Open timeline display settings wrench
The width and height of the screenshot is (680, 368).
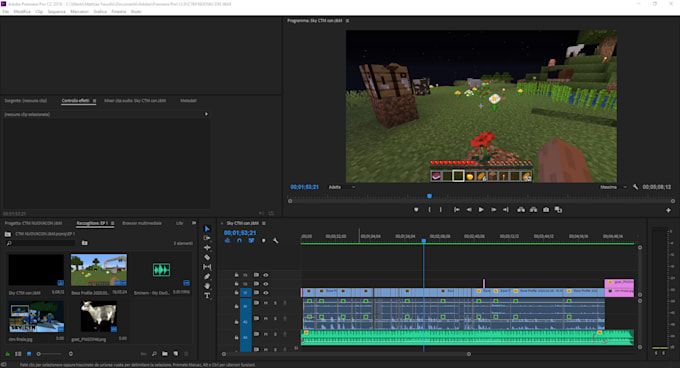click(275, 241)
